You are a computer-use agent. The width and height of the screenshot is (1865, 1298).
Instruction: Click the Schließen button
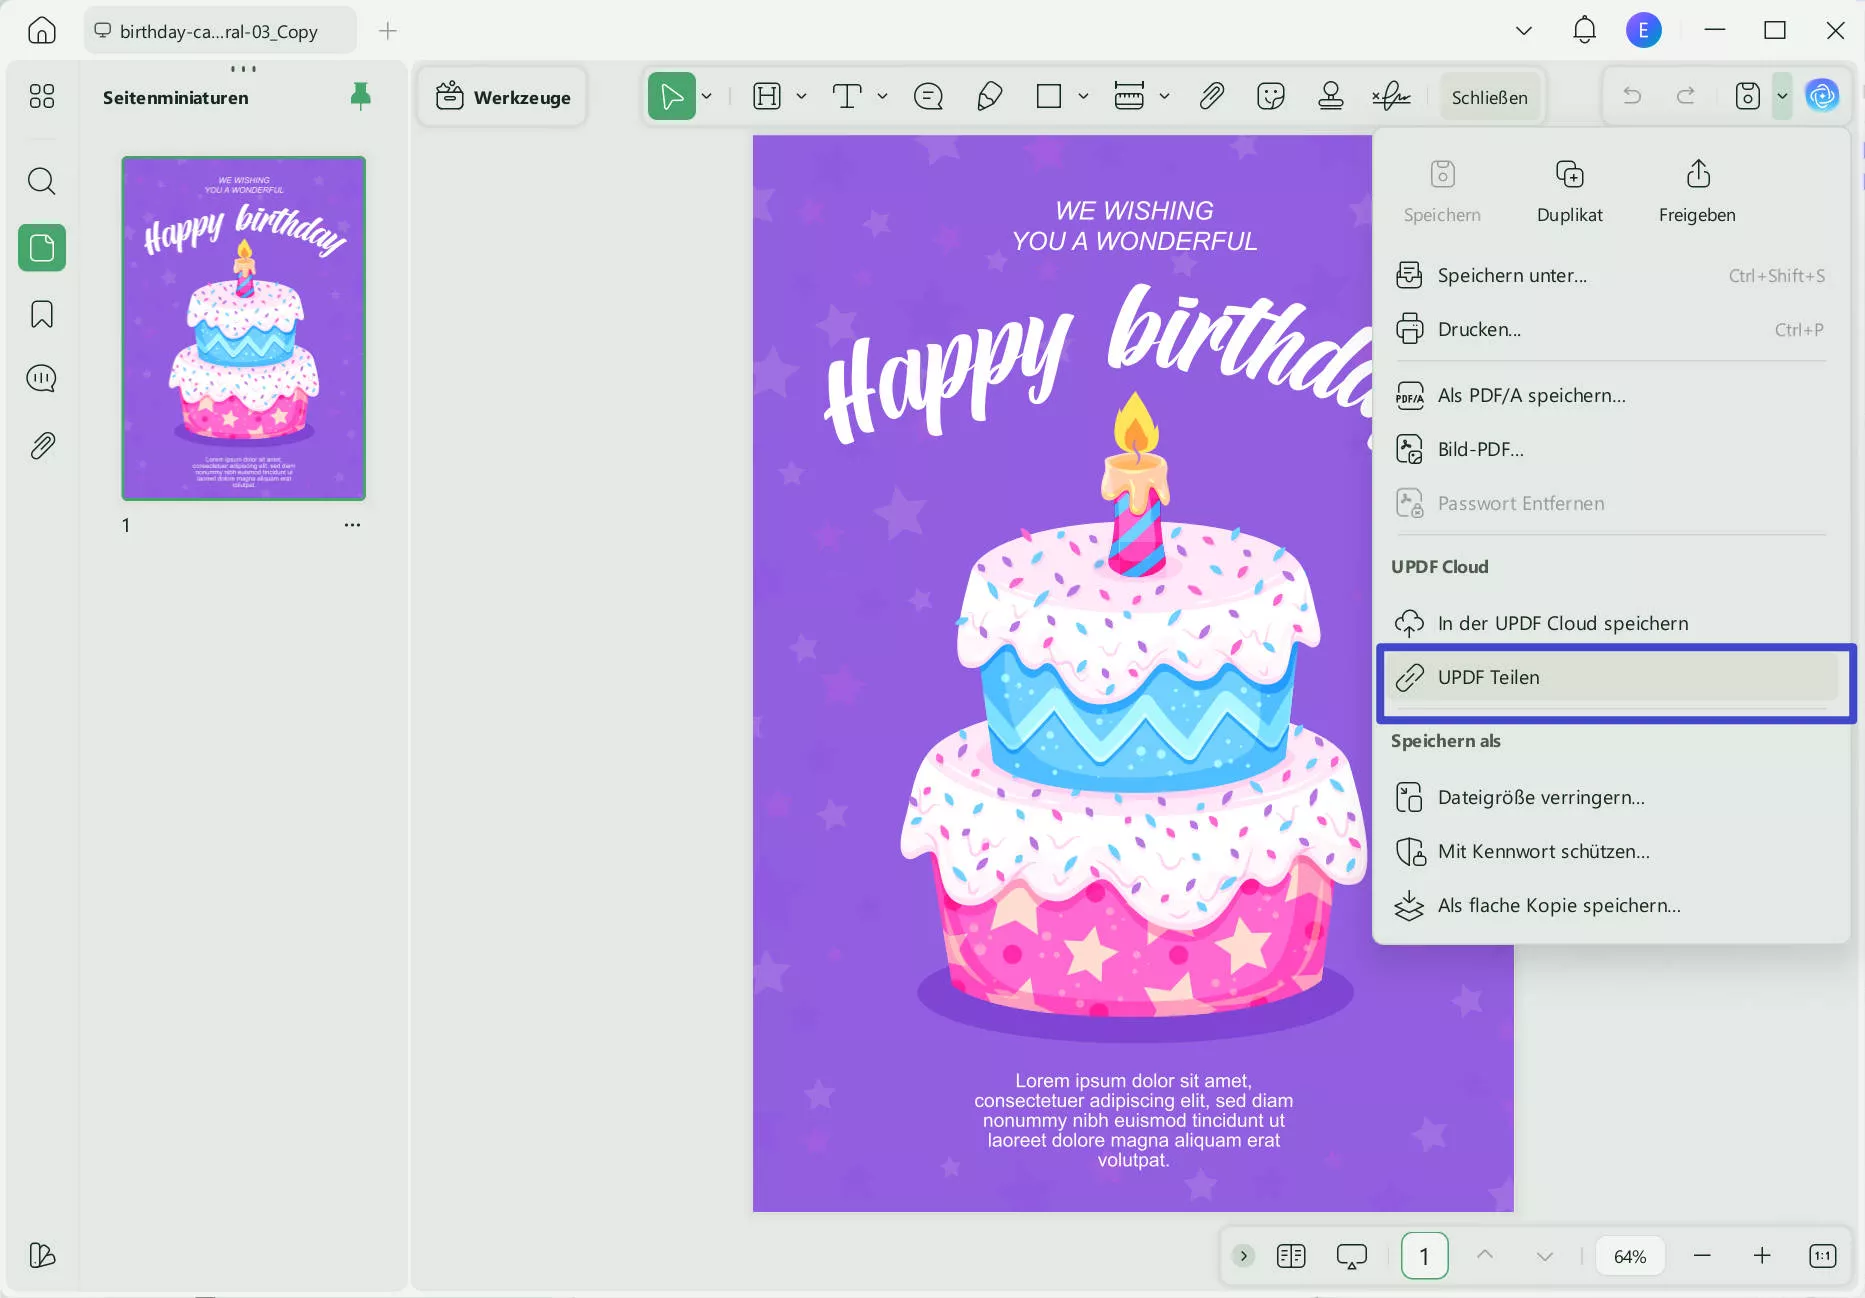[1489, 97]
